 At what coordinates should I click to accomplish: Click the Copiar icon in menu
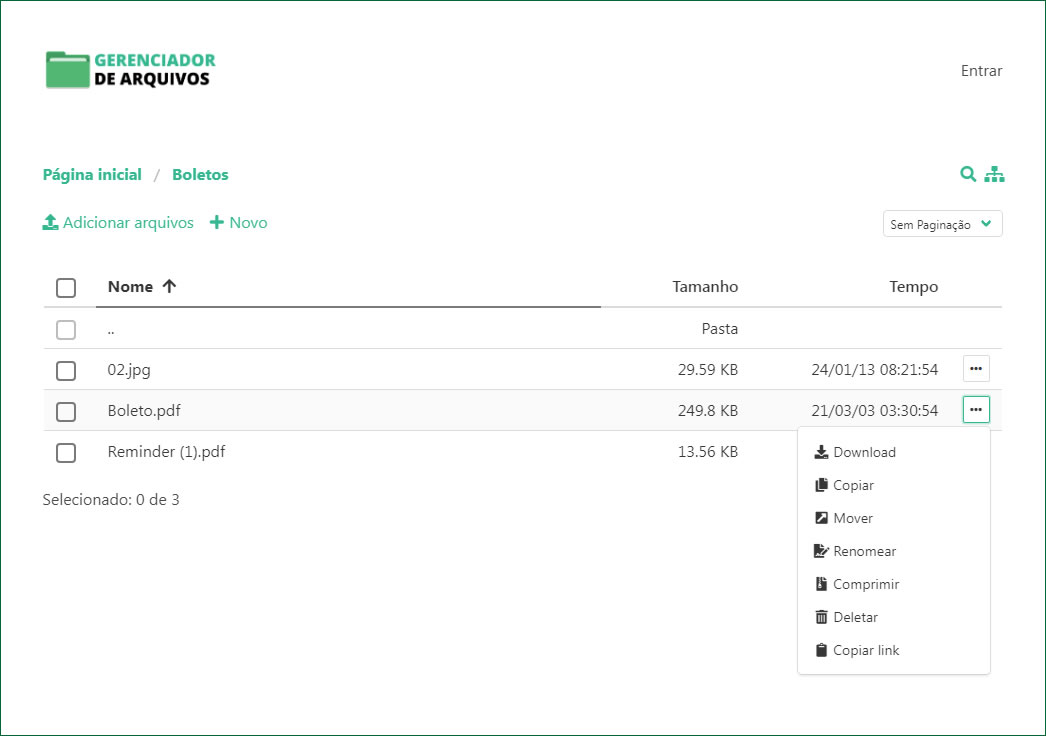[x=821, y=485]
